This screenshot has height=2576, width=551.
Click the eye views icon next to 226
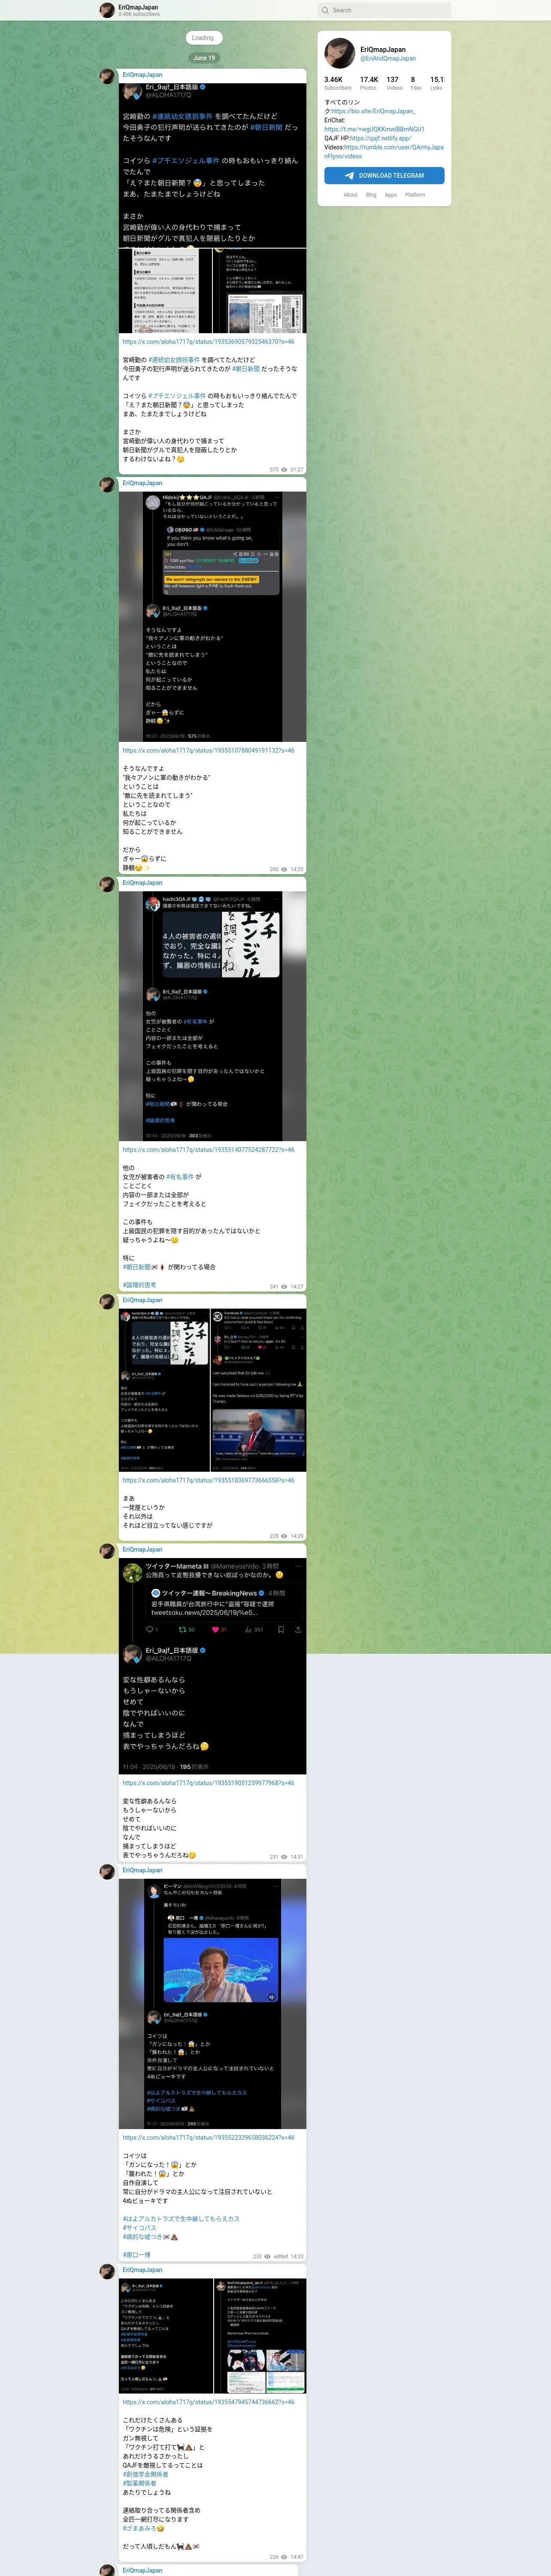284,2557
